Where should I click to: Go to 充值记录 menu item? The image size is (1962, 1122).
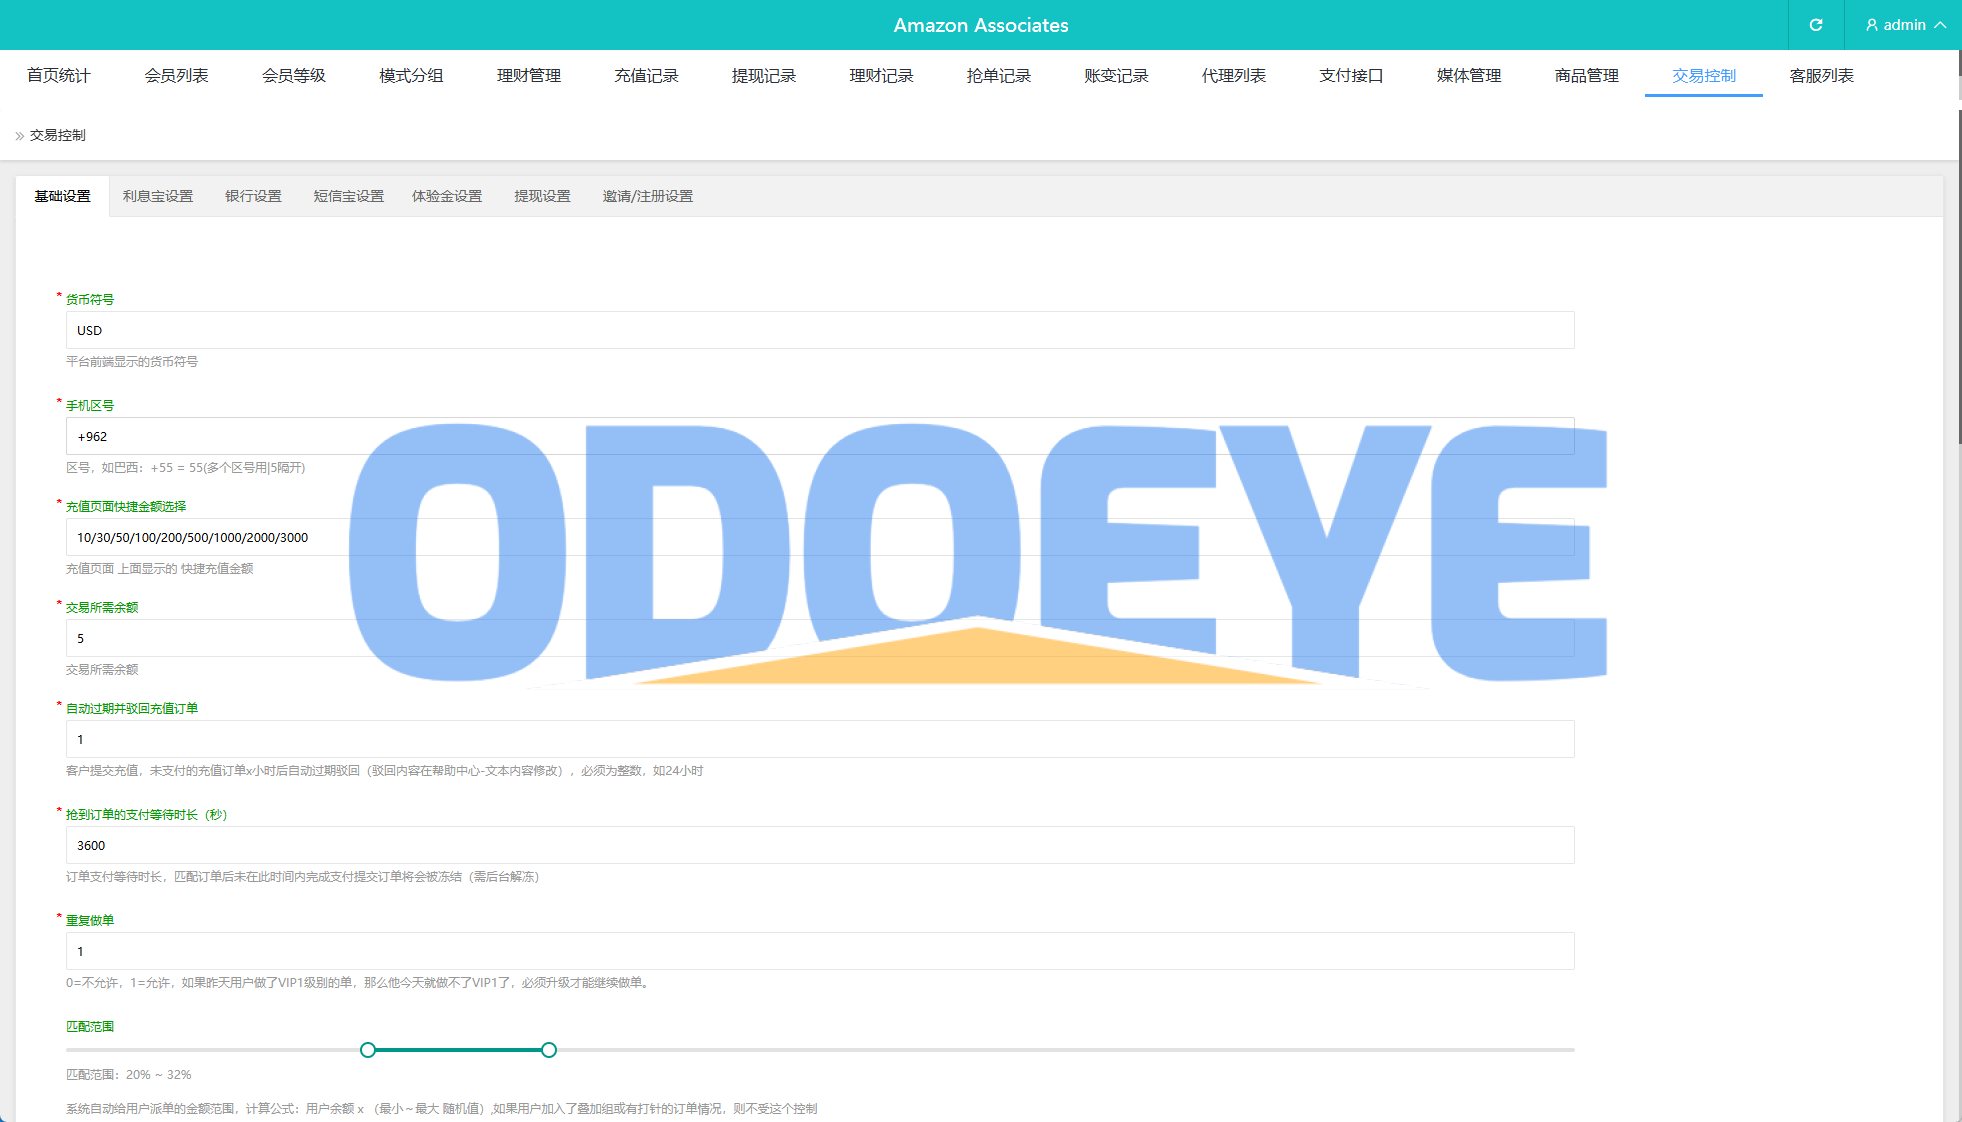(646, 76)
